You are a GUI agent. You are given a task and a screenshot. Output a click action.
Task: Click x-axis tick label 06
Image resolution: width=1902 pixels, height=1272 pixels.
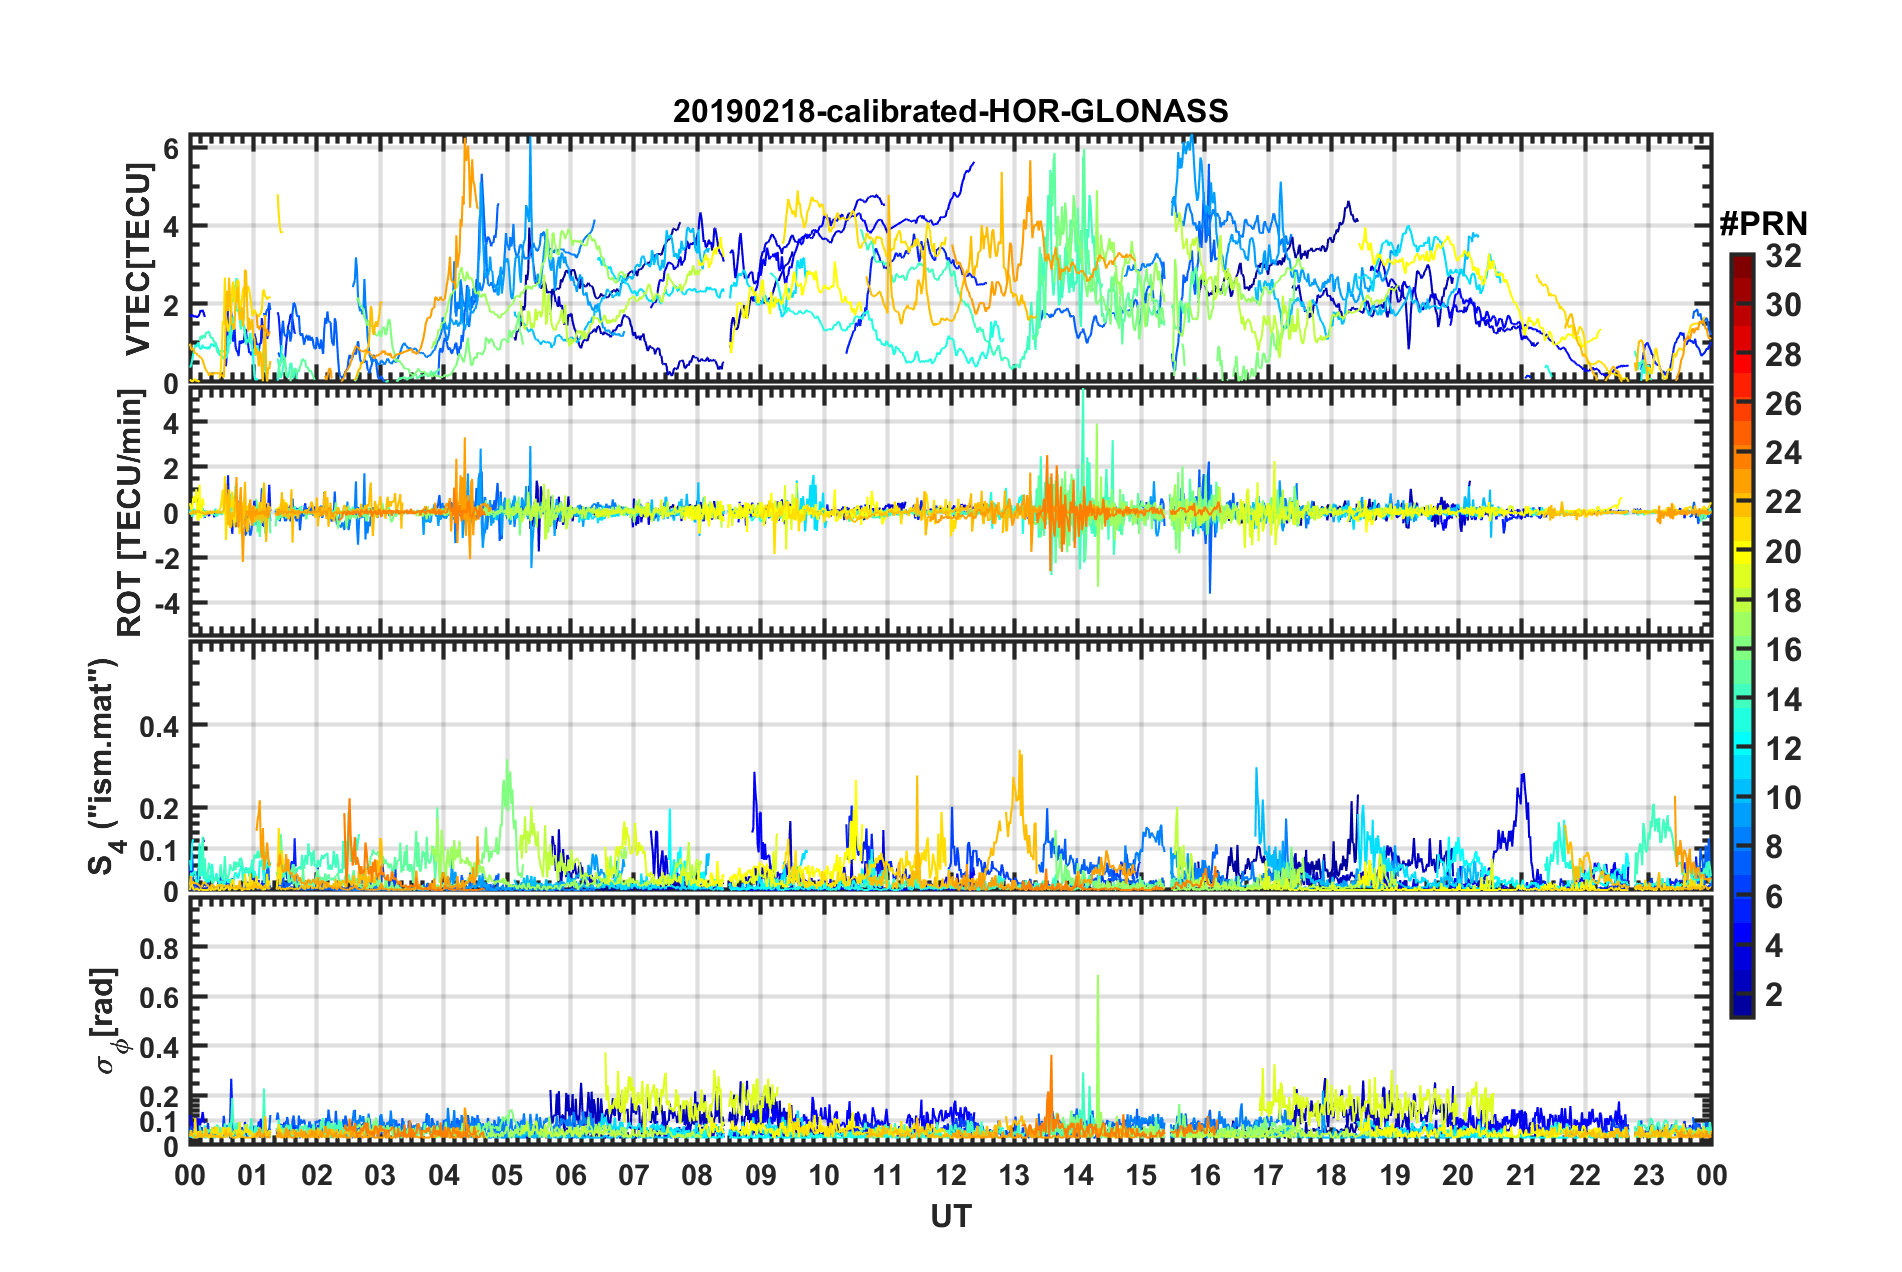(570, 1175)
